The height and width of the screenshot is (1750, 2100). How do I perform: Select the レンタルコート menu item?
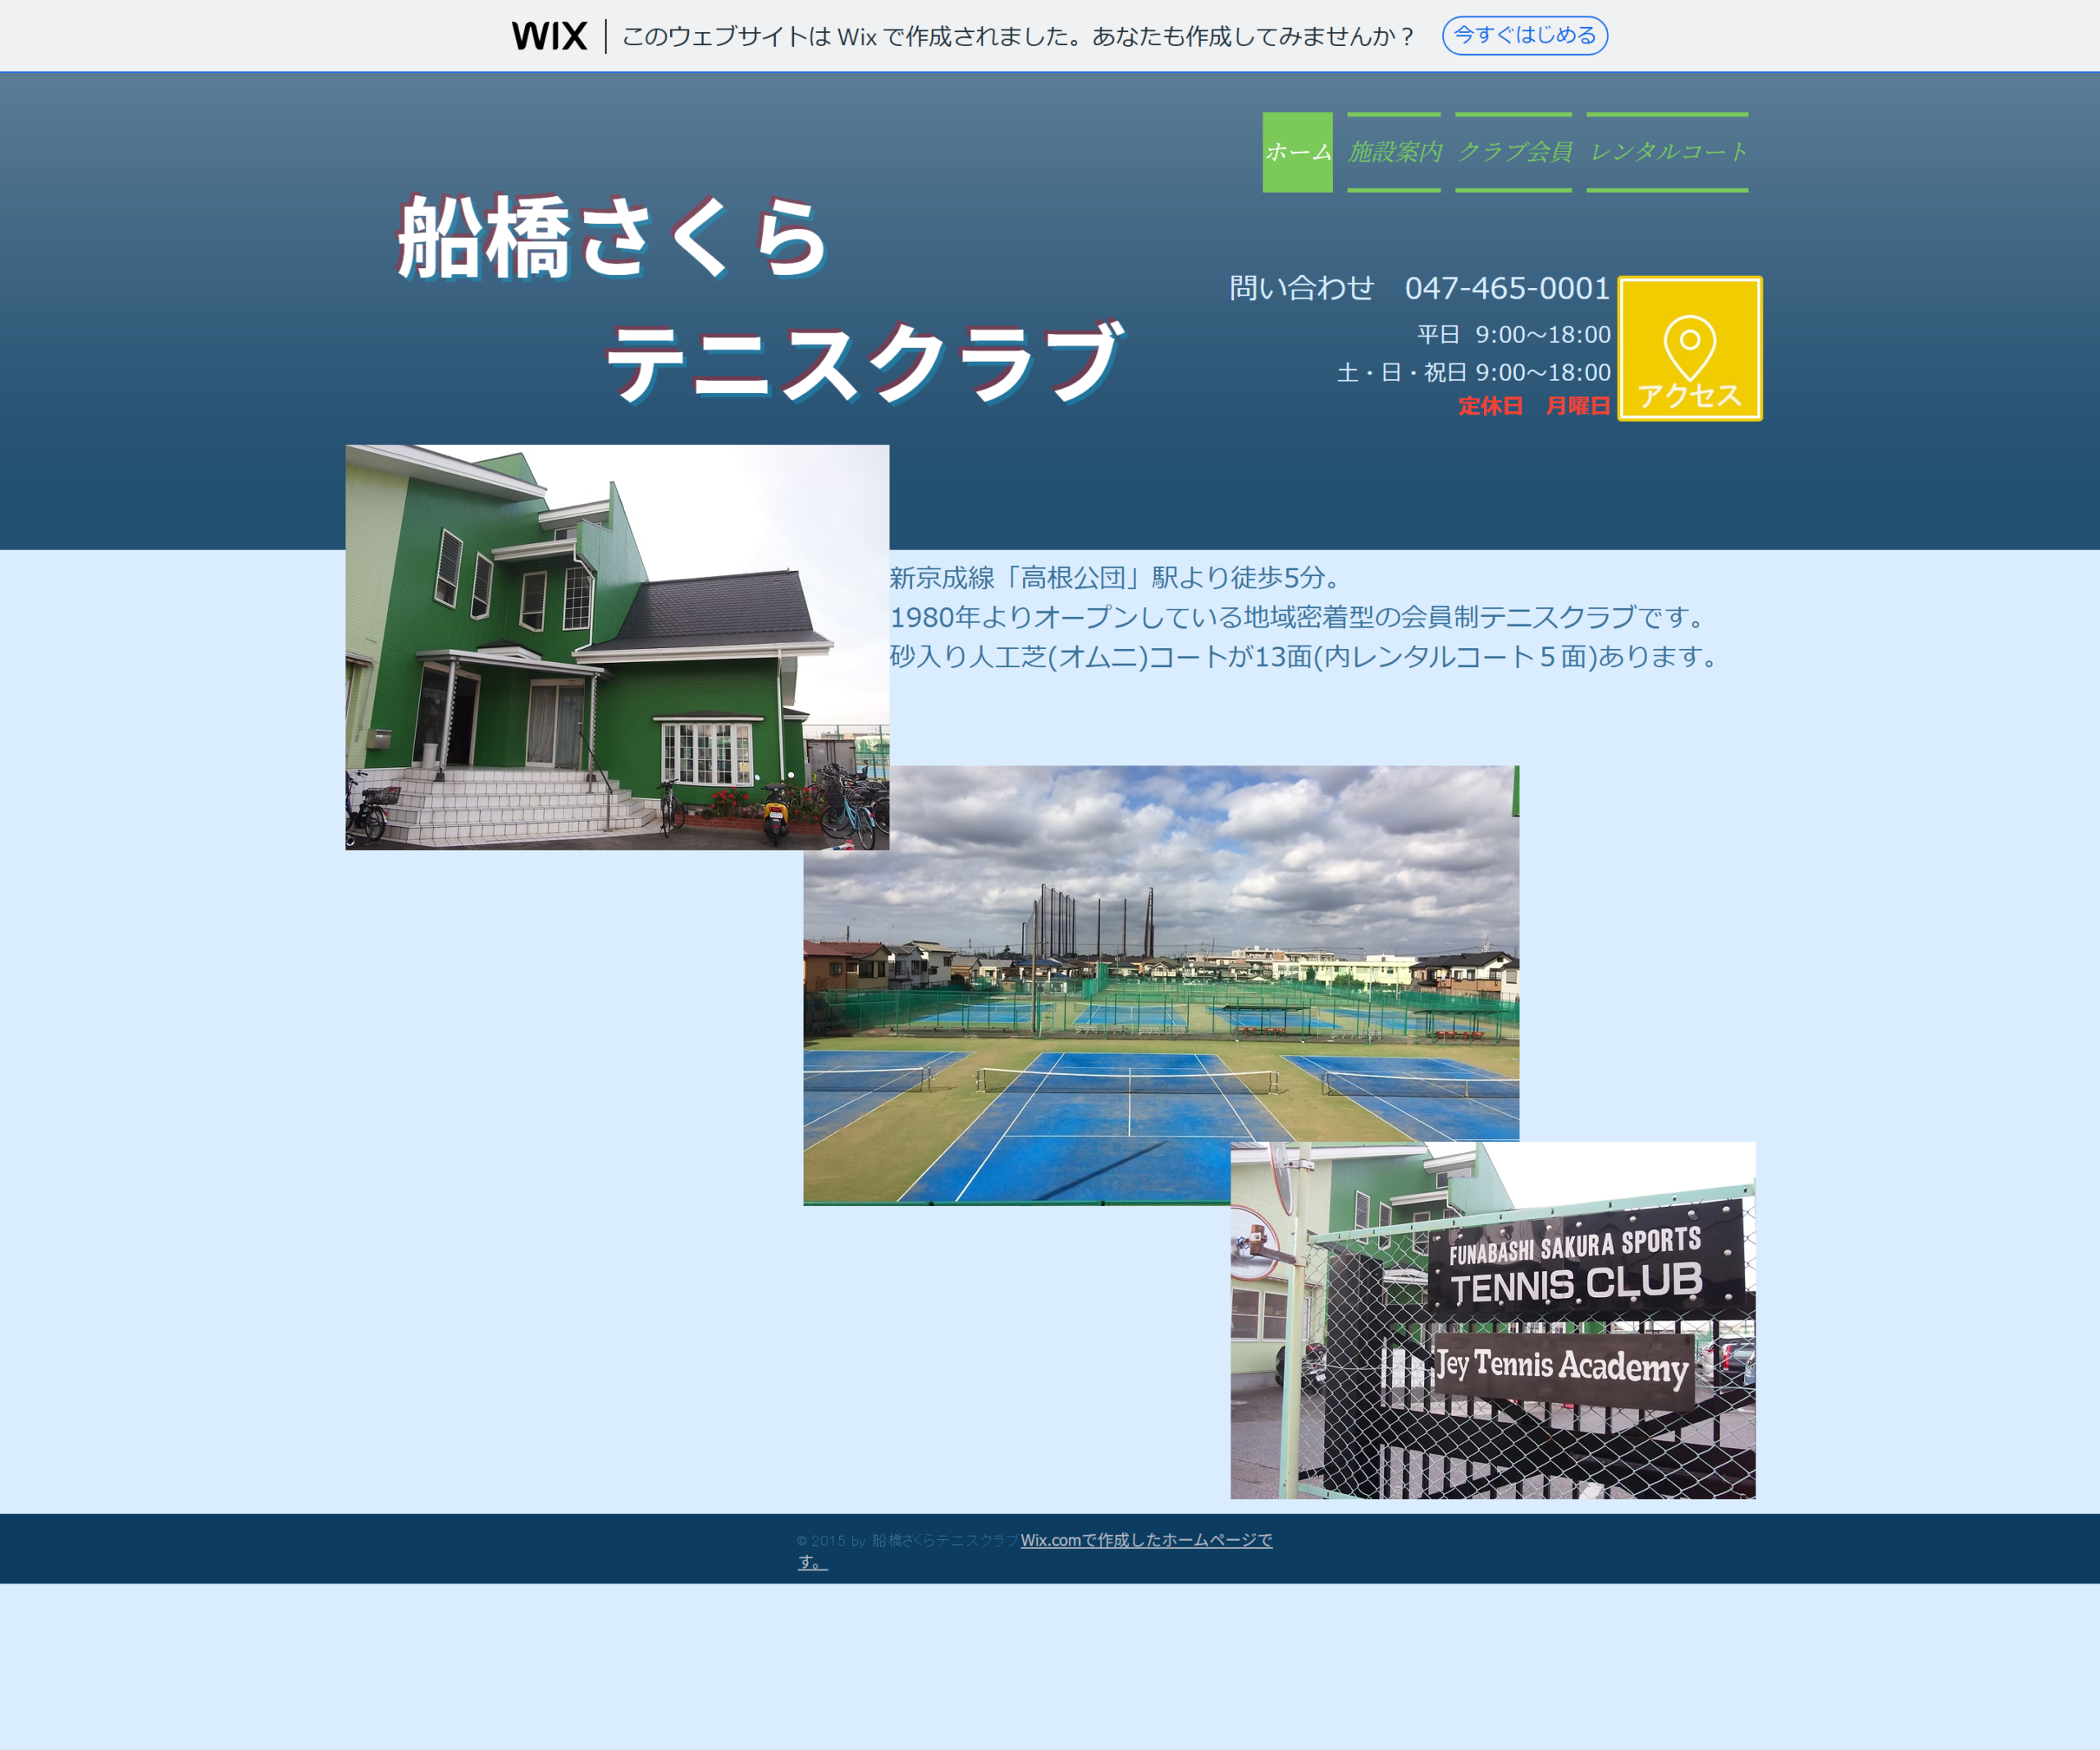coord(1667,152)
